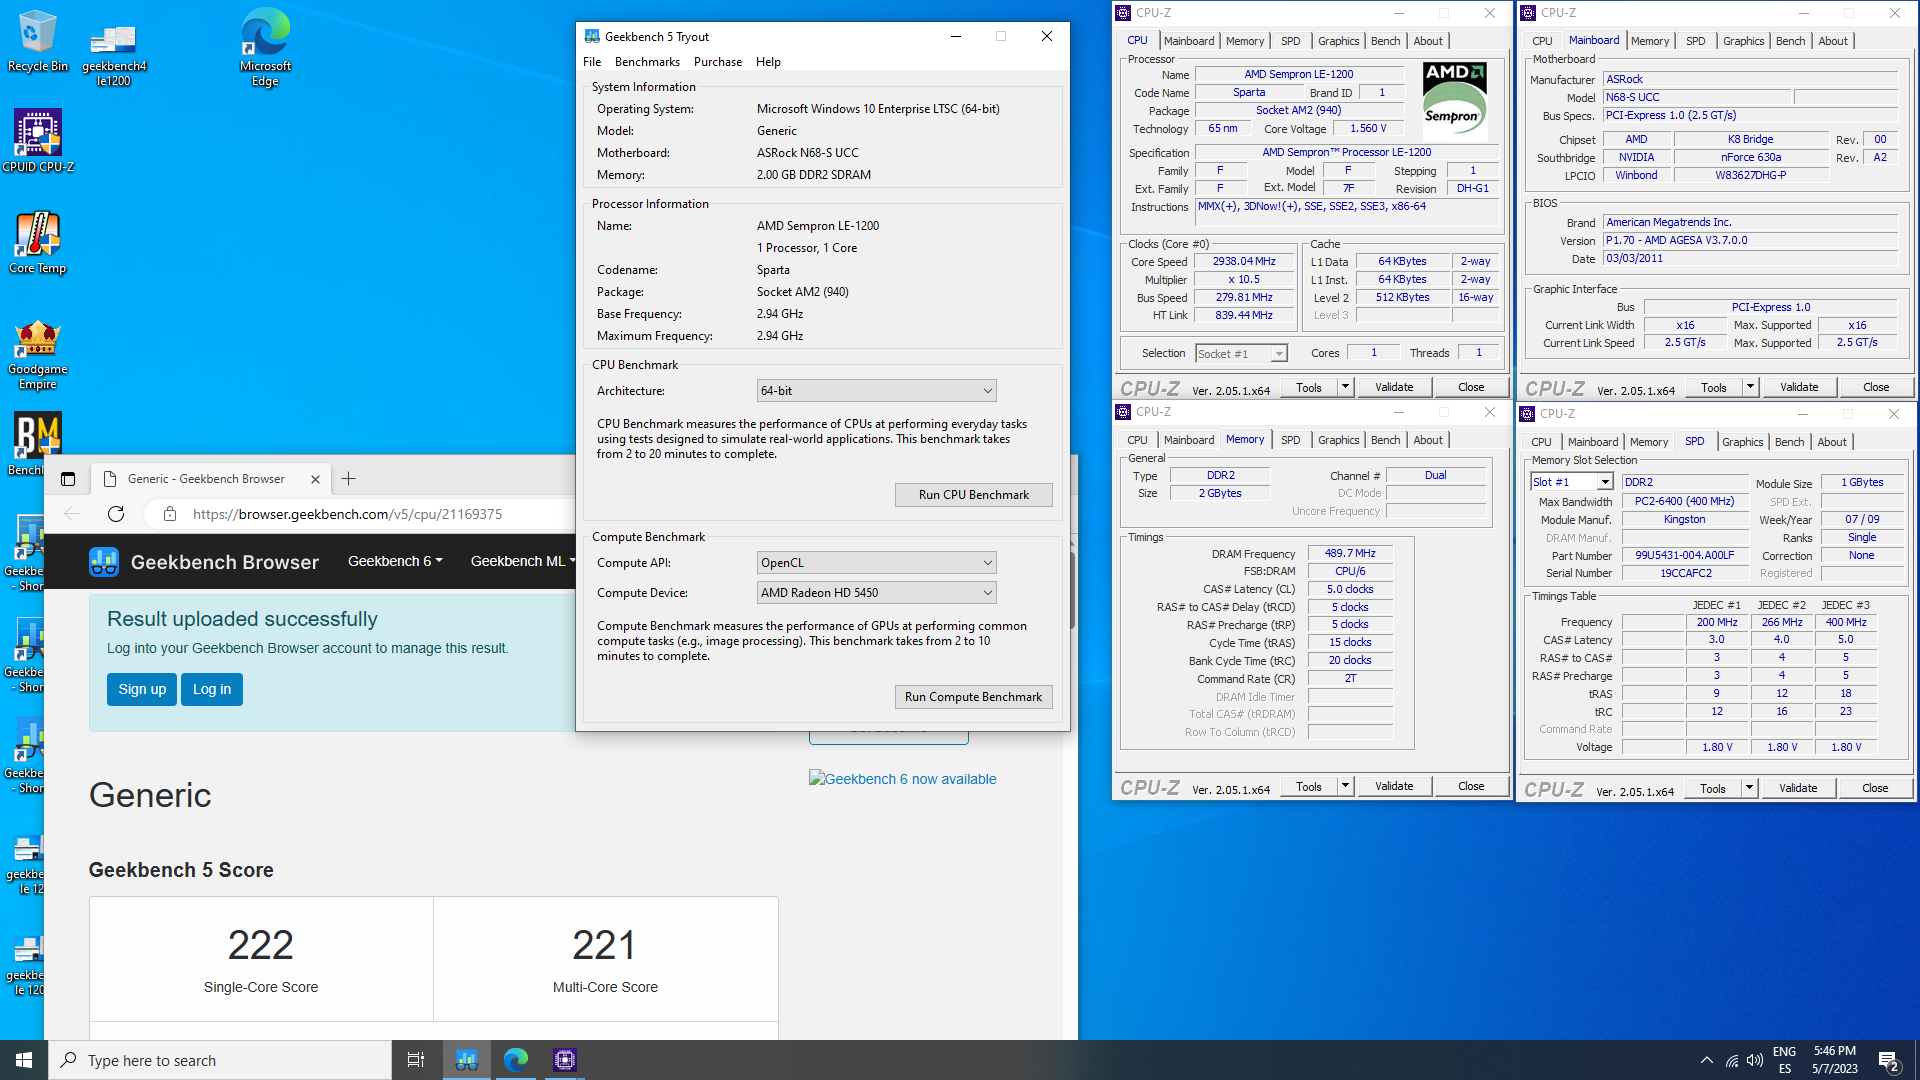The width and height of the screenshot is (1920, 1080).
Task: Open Goodgame Empire desktop icon
Action: tap(37, 355)
